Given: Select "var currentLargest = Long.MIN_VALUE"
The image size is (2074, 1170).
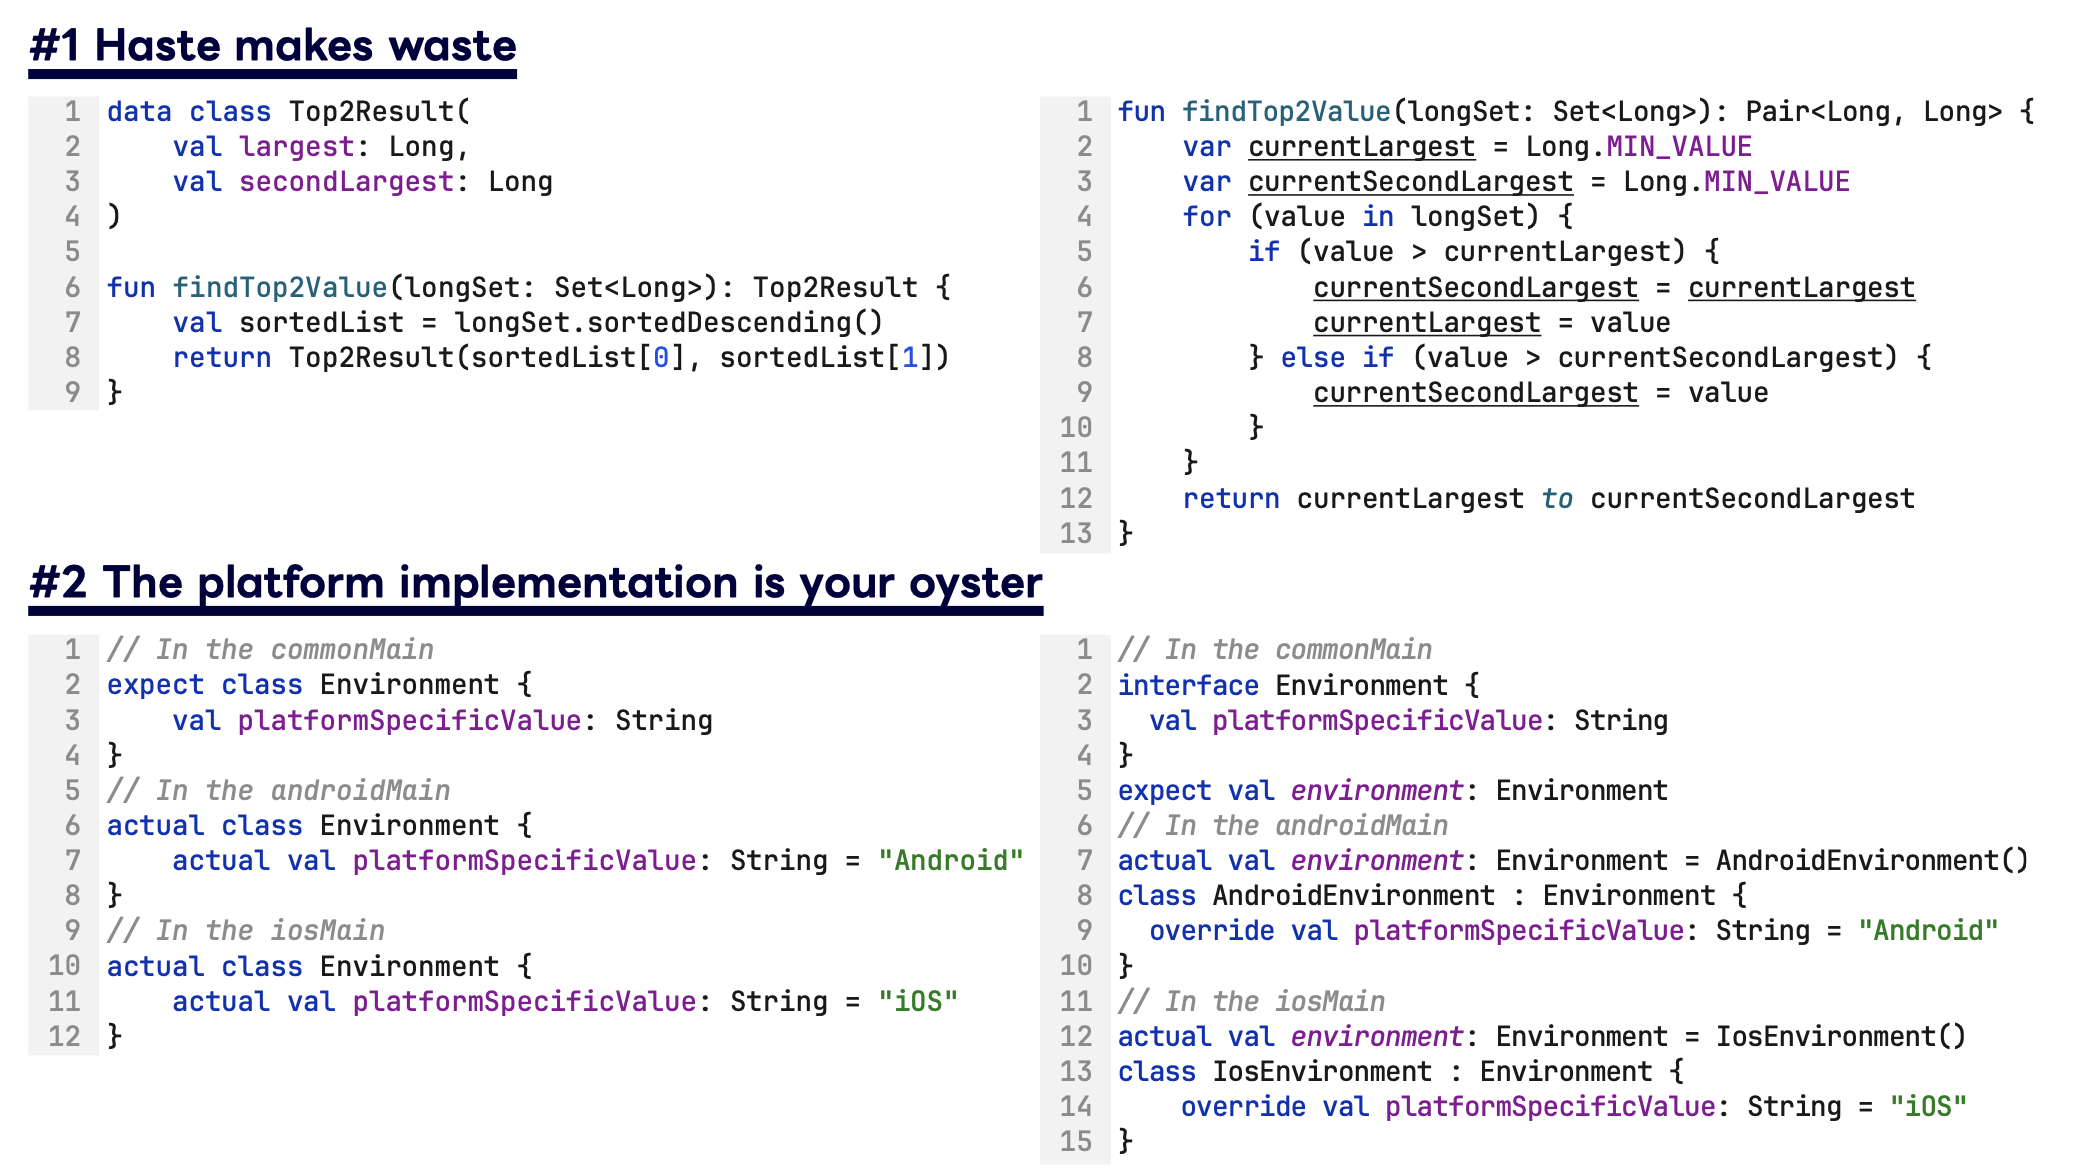Looking at the screenshot, I should tap(1467, 147).
